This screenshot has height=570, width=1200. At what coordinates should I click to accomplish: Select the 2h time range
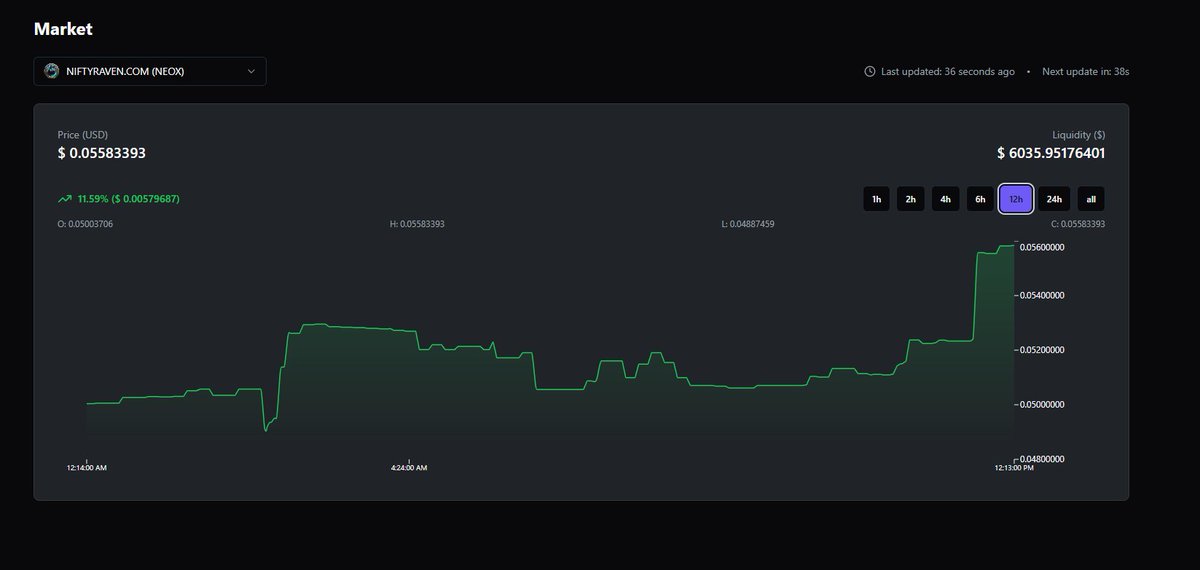coord(910,199)
